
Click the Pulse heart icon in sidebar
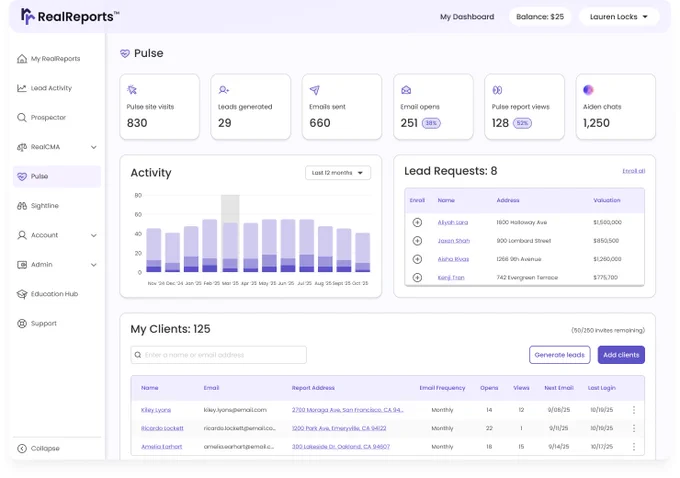click(x=22, y=177)
